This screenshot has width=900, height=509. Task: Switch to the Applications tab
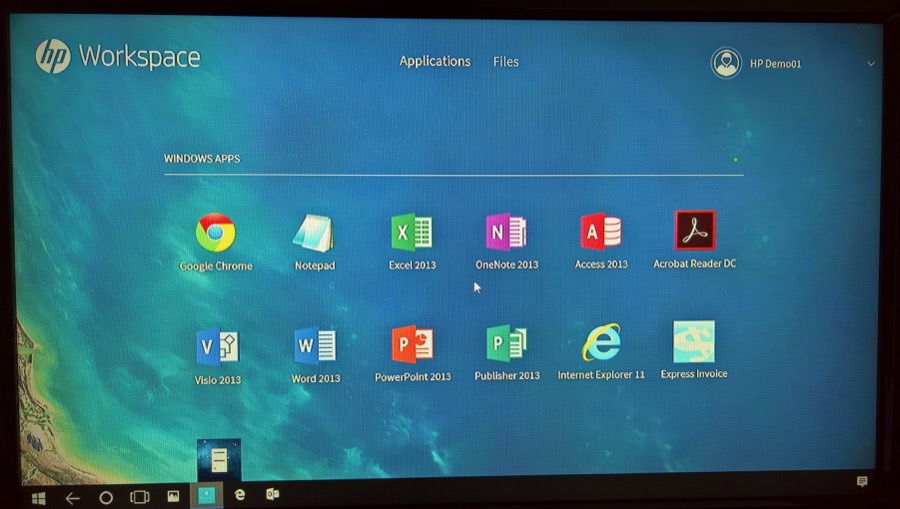click(435, 61)
